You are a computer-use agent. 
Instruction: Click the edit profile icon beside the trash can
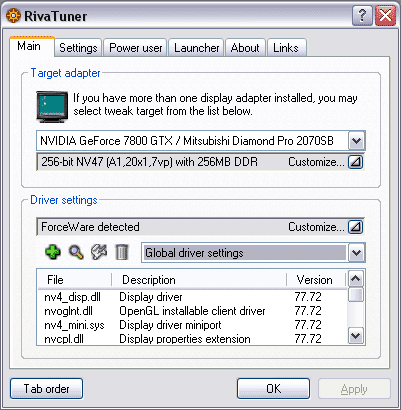pyautogui.click(x=99, y=252)
